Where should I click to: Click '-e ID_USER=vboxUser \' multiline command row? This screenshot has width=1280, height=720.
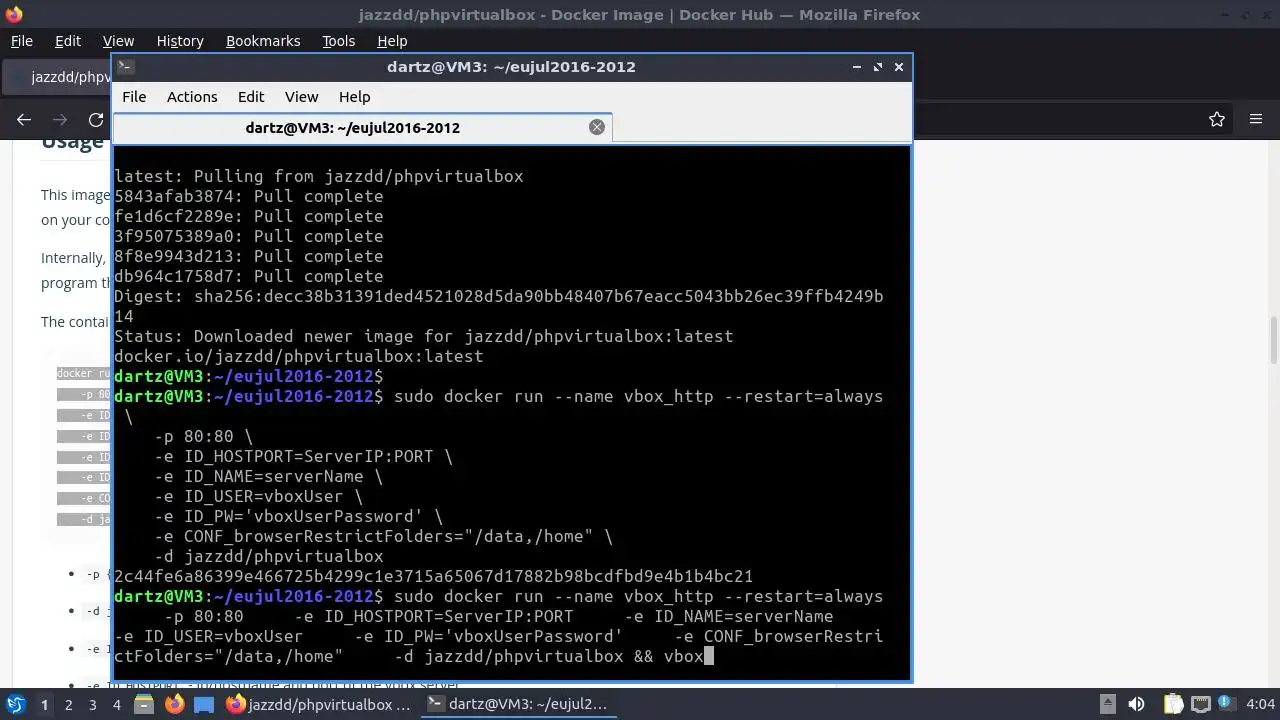pyautogui.click(x=258, y=496)
